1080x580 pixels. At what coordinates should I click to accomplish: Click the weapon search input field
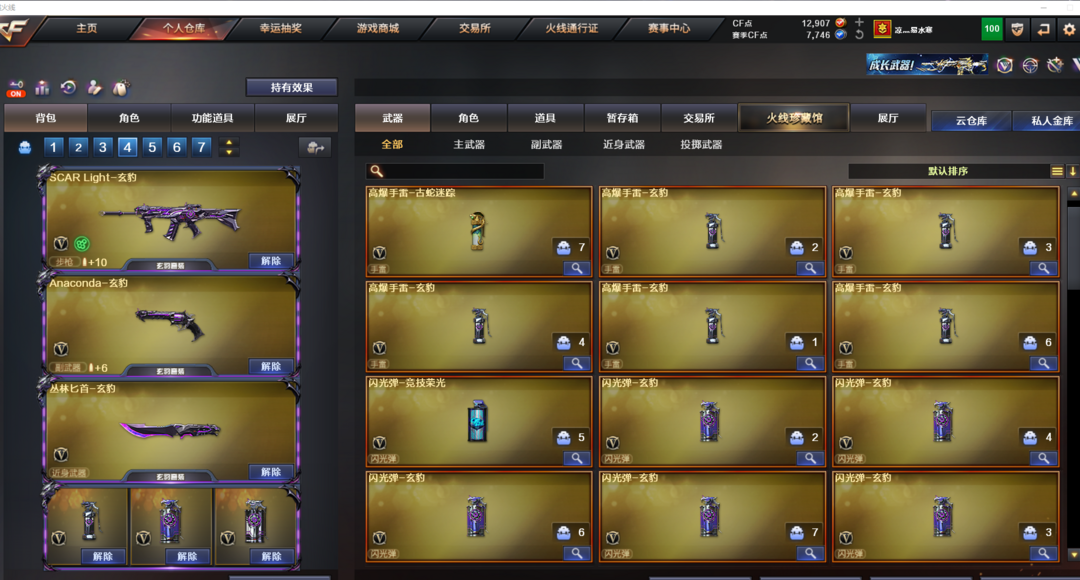tap(455, 171)
